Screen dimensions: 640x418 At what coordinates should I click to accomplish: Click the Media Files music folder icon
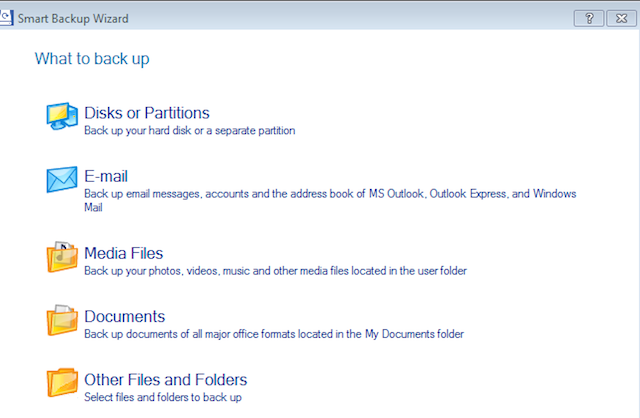click(x=62, y=257)
